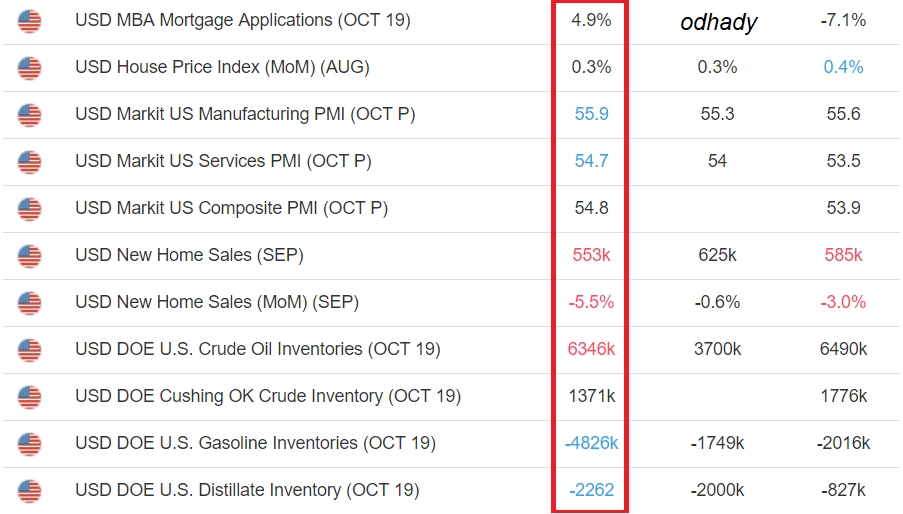The height and width of the screenshot is (514, 903).
Task: Open the New Home Sales (MoM) entry
Action: (x=217, y=302)
